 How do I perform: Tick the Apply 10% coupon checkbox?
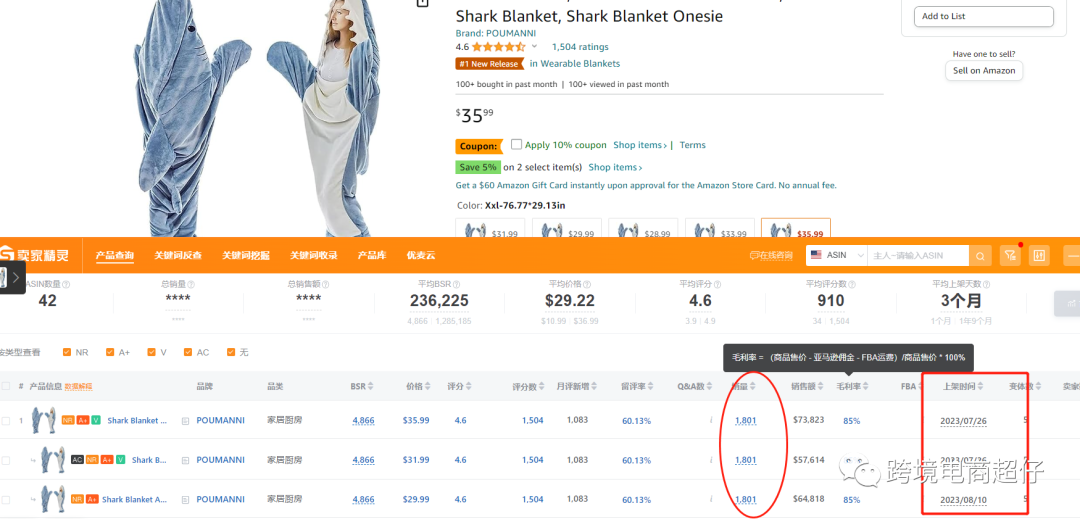tap(516, 144)
